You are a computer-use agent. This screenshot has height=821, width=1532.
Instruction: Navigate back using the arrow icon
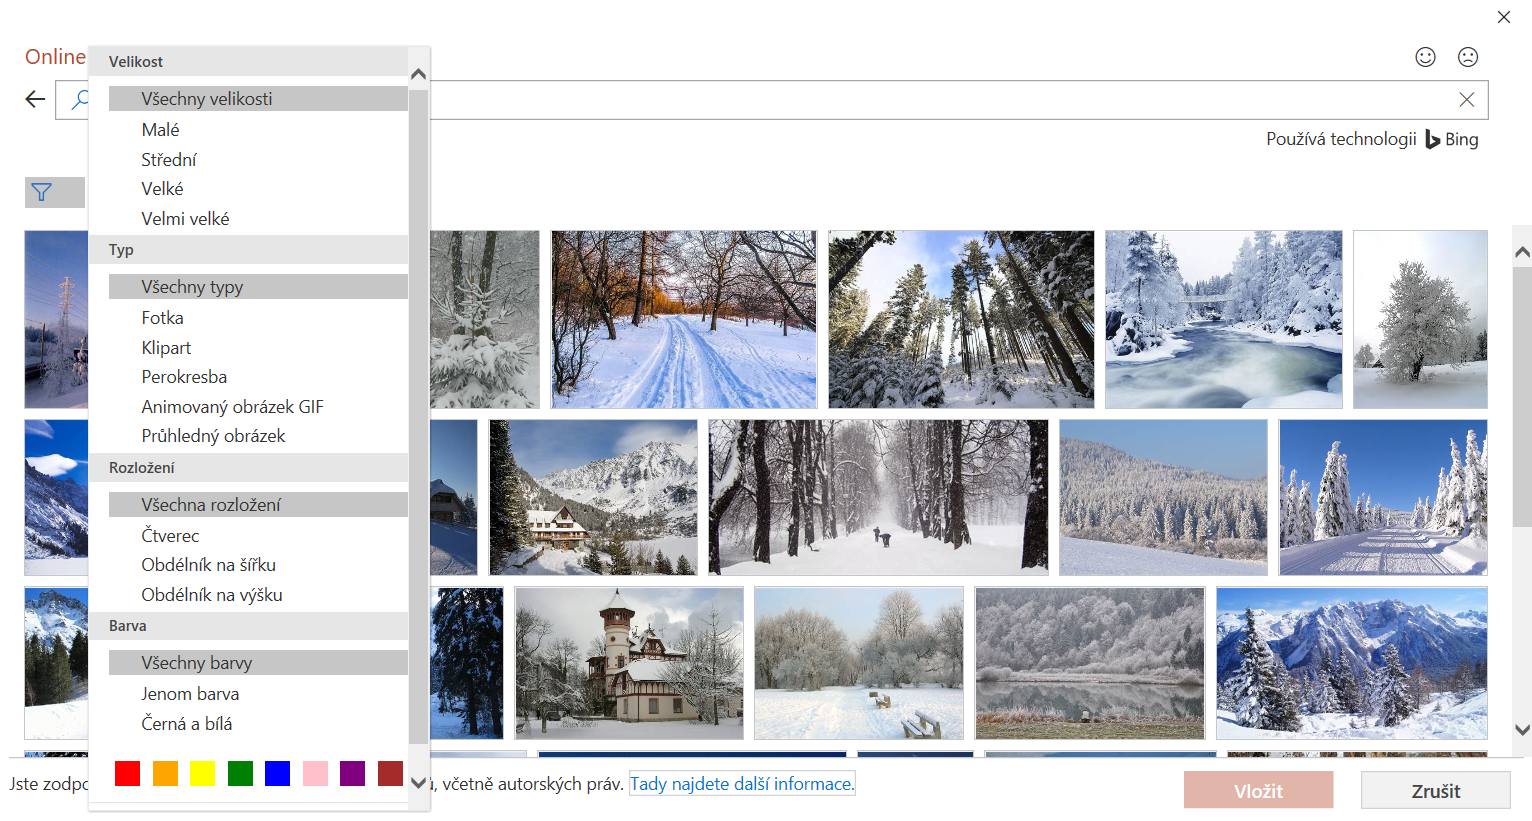tap(34, 99)
